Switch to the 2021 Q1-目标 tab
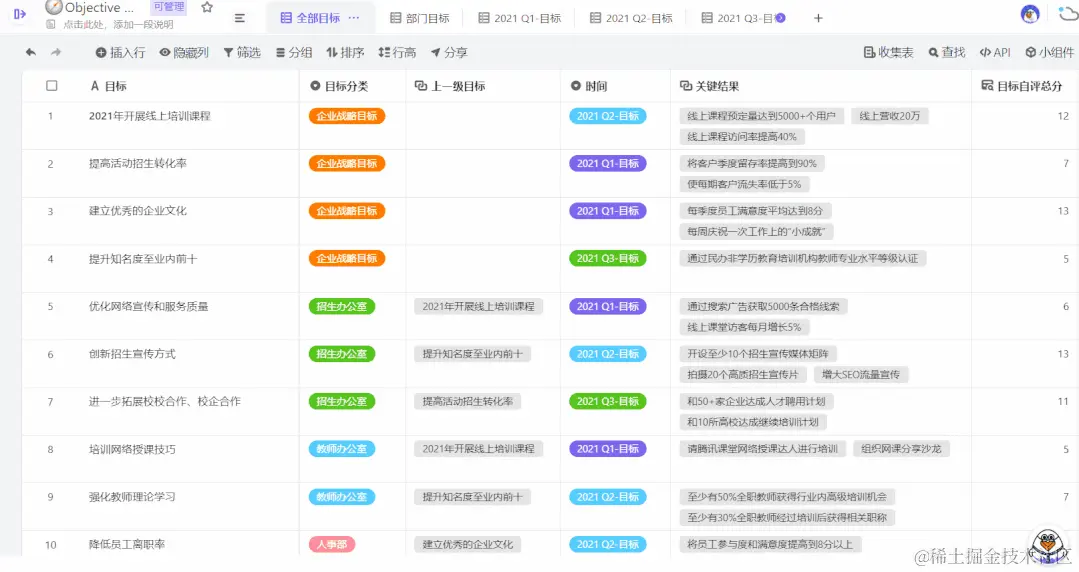Image resolution: width=1079 pixels, height=572 pixels. (520, 19)
